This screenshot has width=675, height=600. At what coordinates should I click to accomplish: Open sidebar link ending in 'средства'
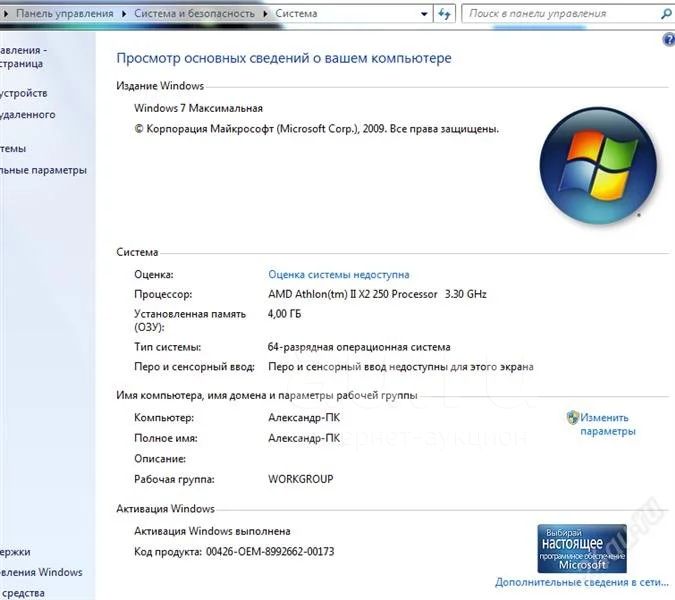[22, 593]
